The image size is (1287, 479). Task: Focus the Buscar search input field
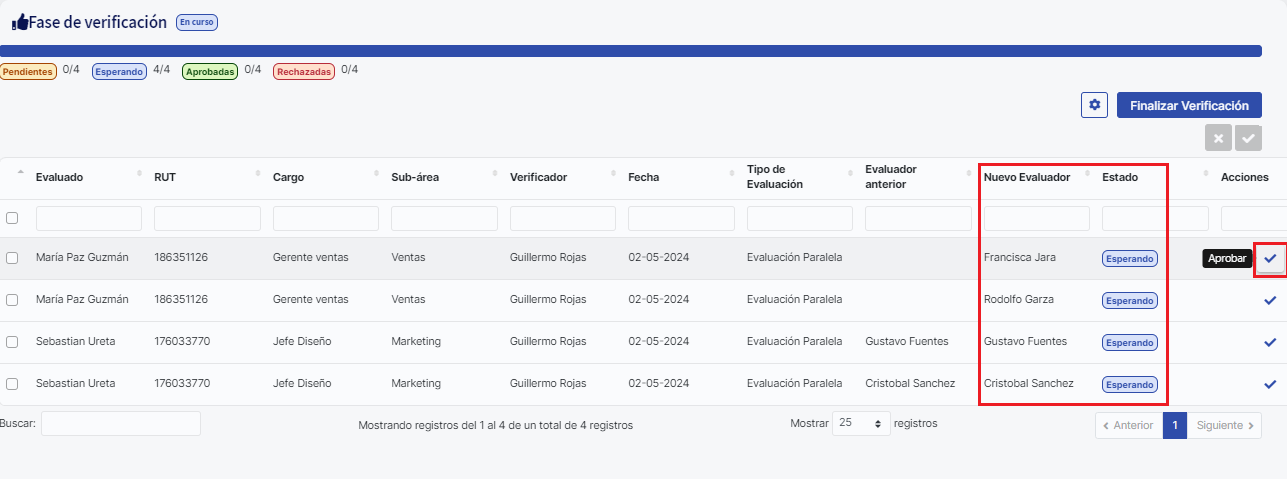(x=120, y=424)
